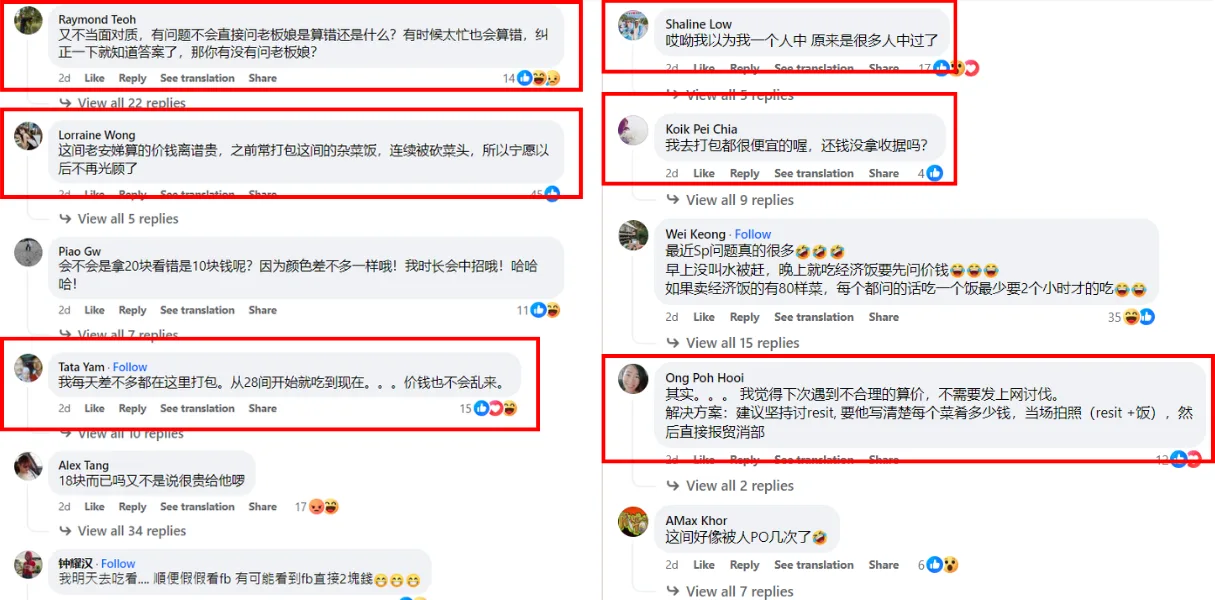View reactions on AMax Khor's comment
Viewport: 1215px width, 600px height.
click(943, 565)
